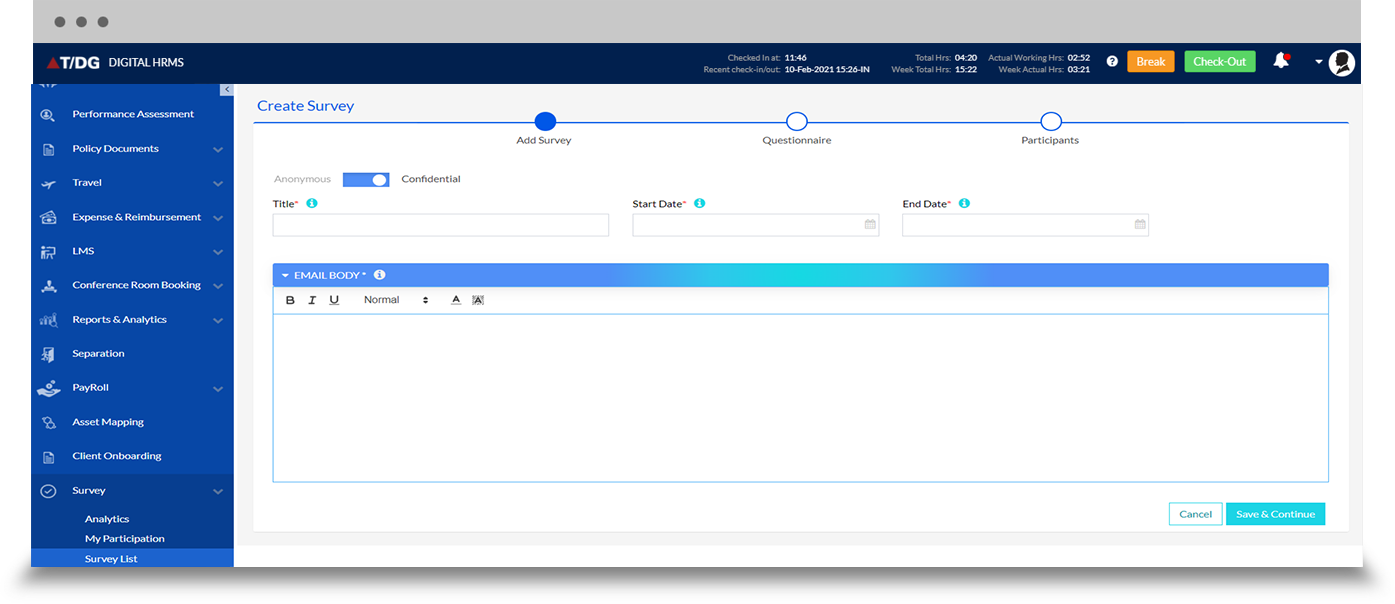The height and width of the screenshot is (604, 1395).
Task: Click the Email Body info icon
Action: pos(379,275)
